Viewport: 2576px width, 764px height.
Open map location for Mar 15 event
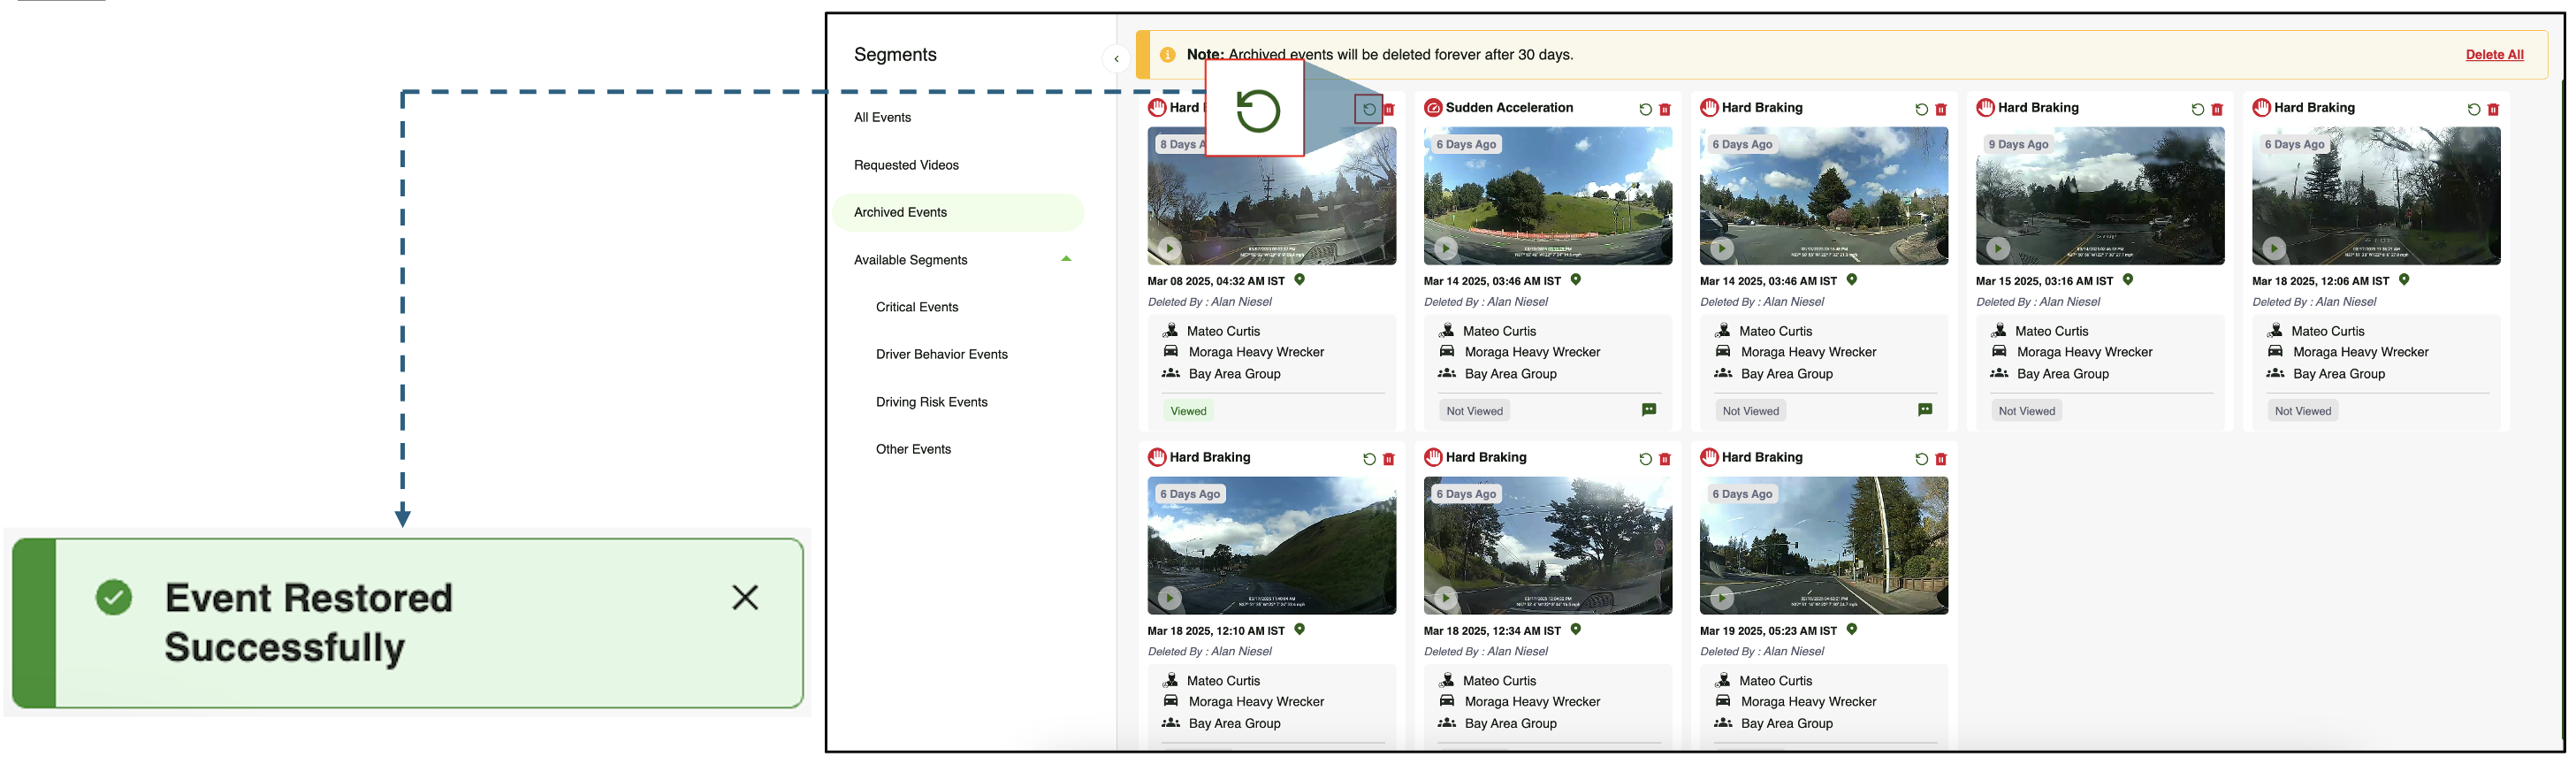[x=2128, y=280]
